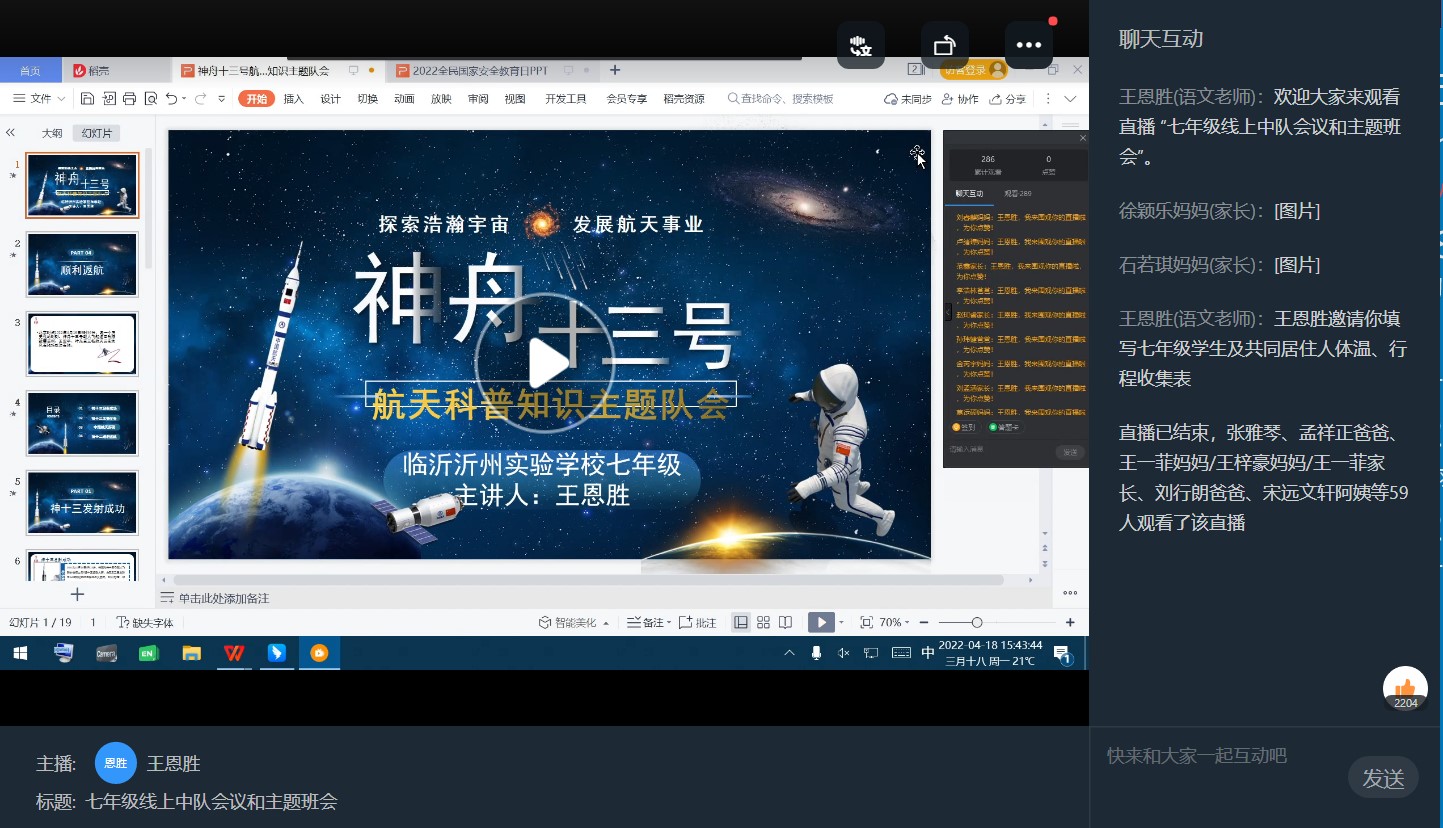Click the save icon in quick toolbar

click(87, 99)
